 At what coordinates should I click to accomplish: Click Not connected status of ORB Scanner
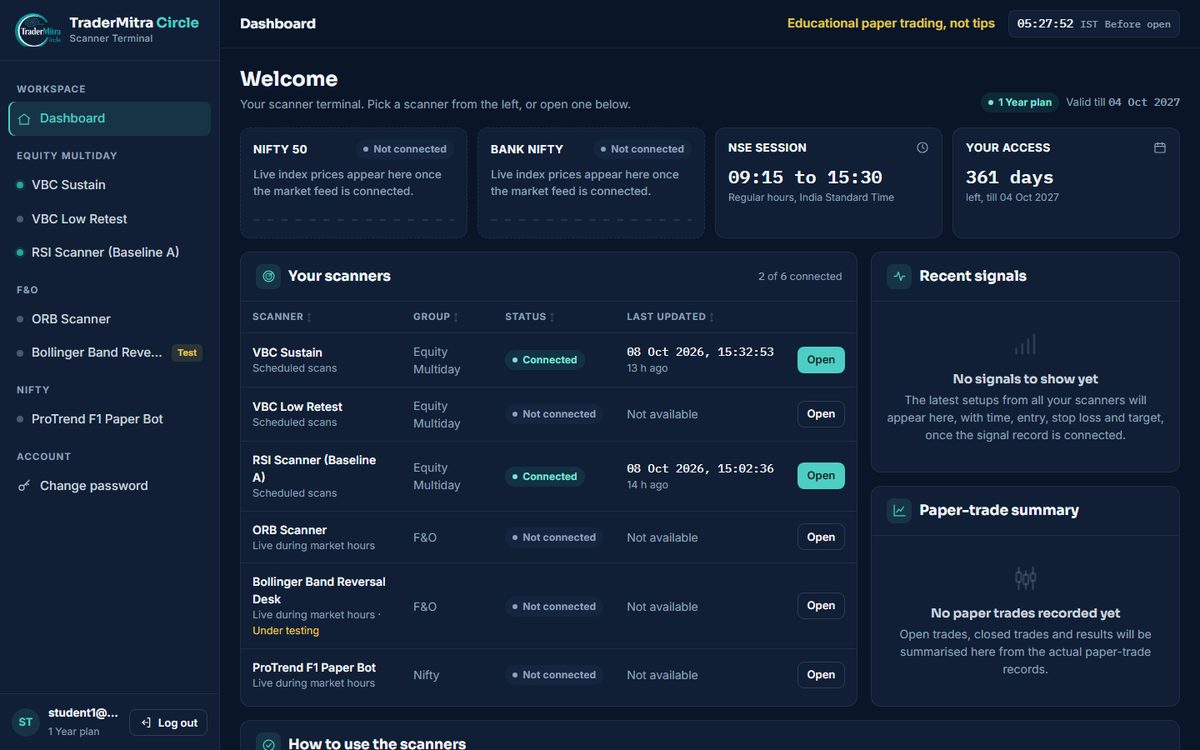click(554, 537)
